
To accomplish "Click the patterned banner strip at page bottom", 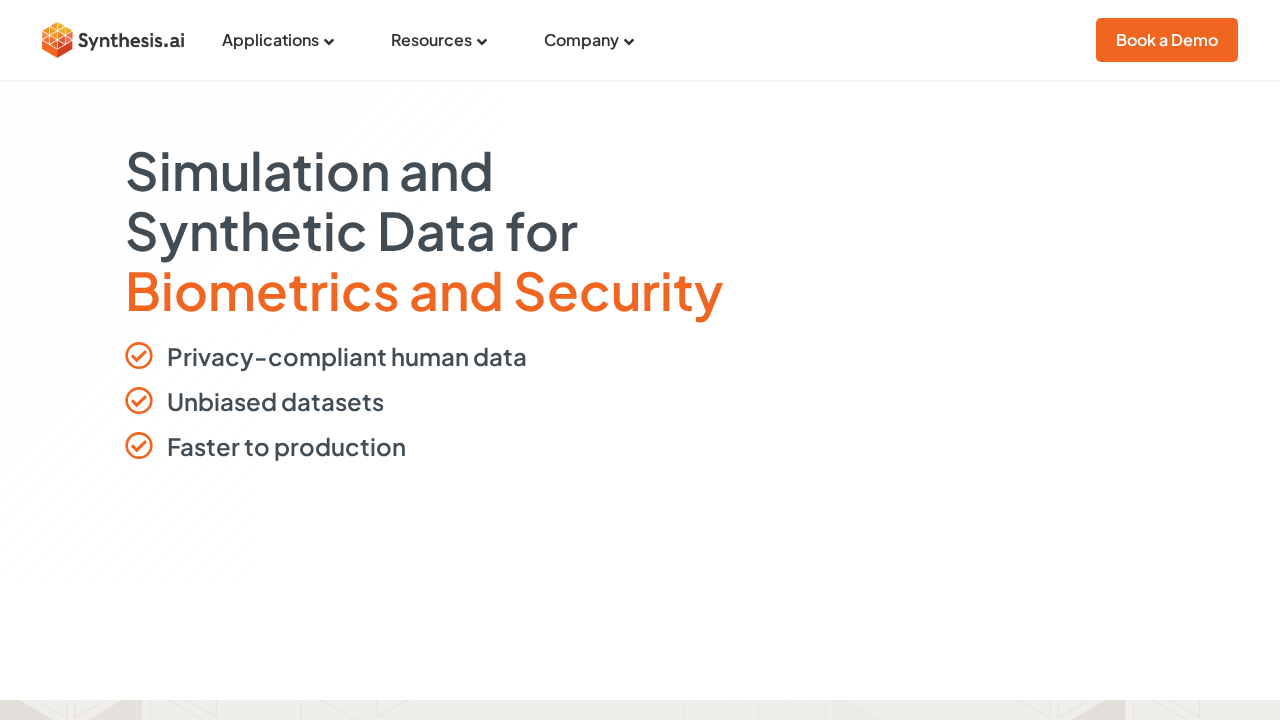I will [640, 710].
